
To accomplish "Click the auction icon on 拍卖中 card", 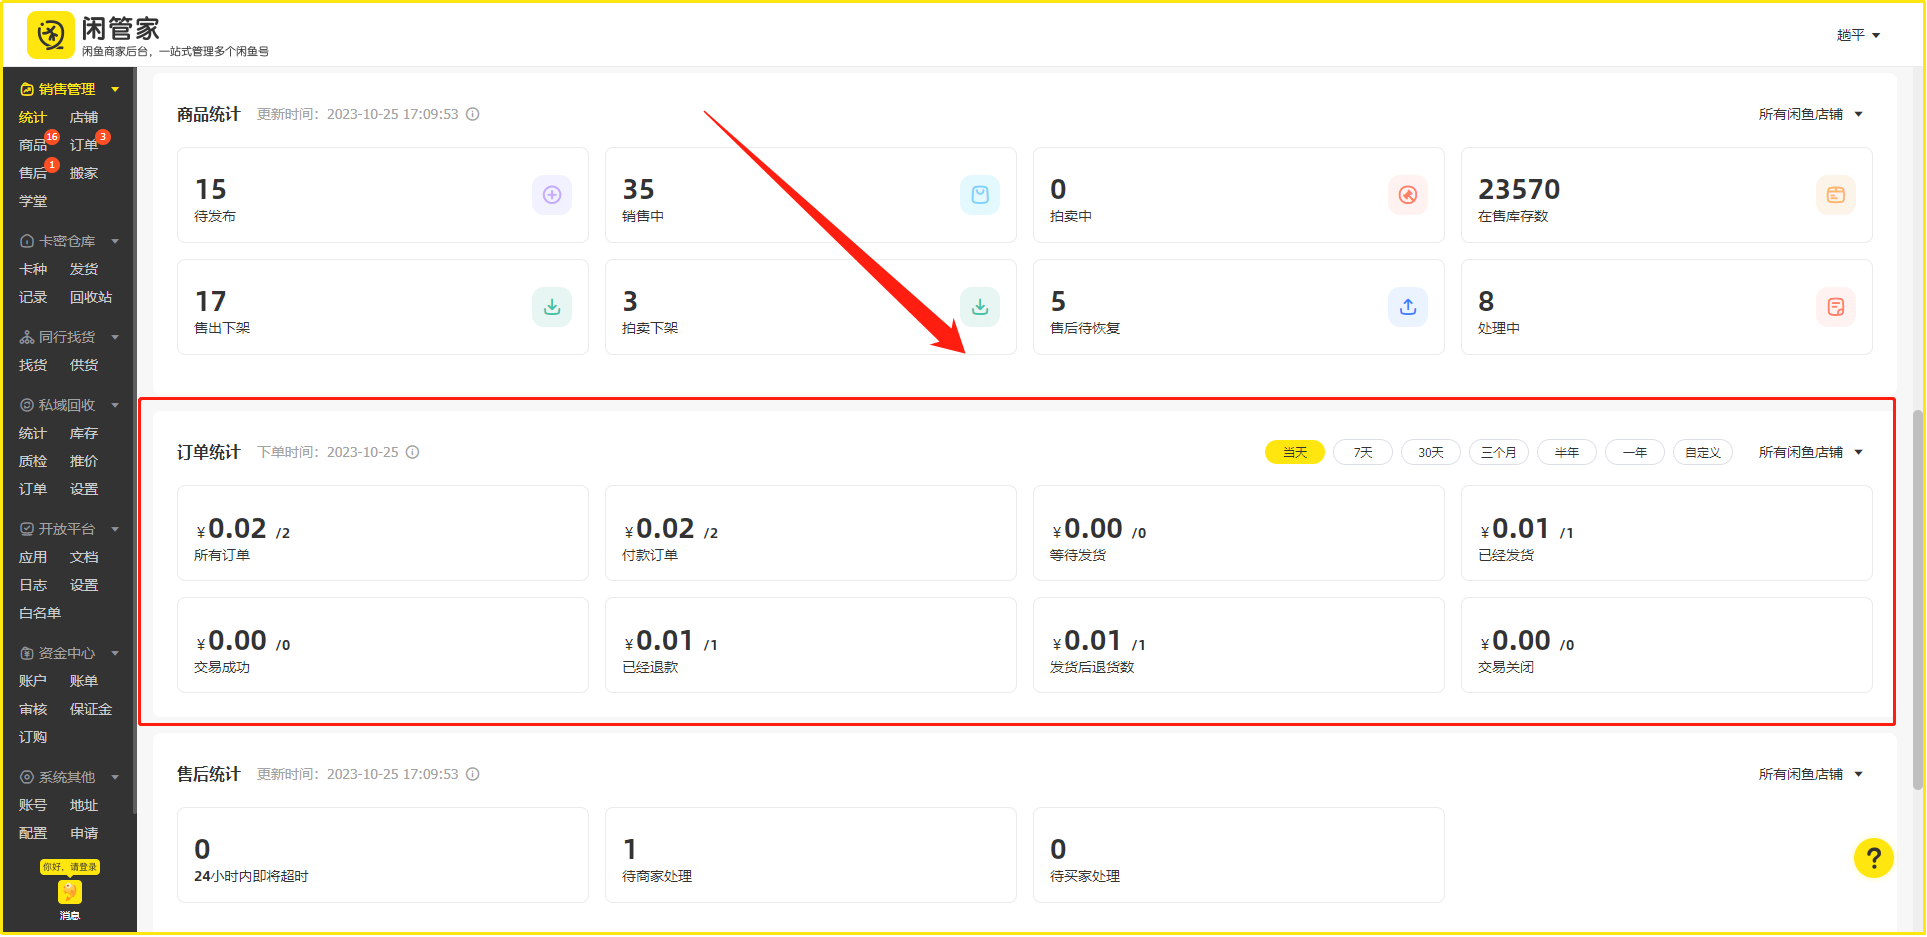I will [x=1407, y=195].
